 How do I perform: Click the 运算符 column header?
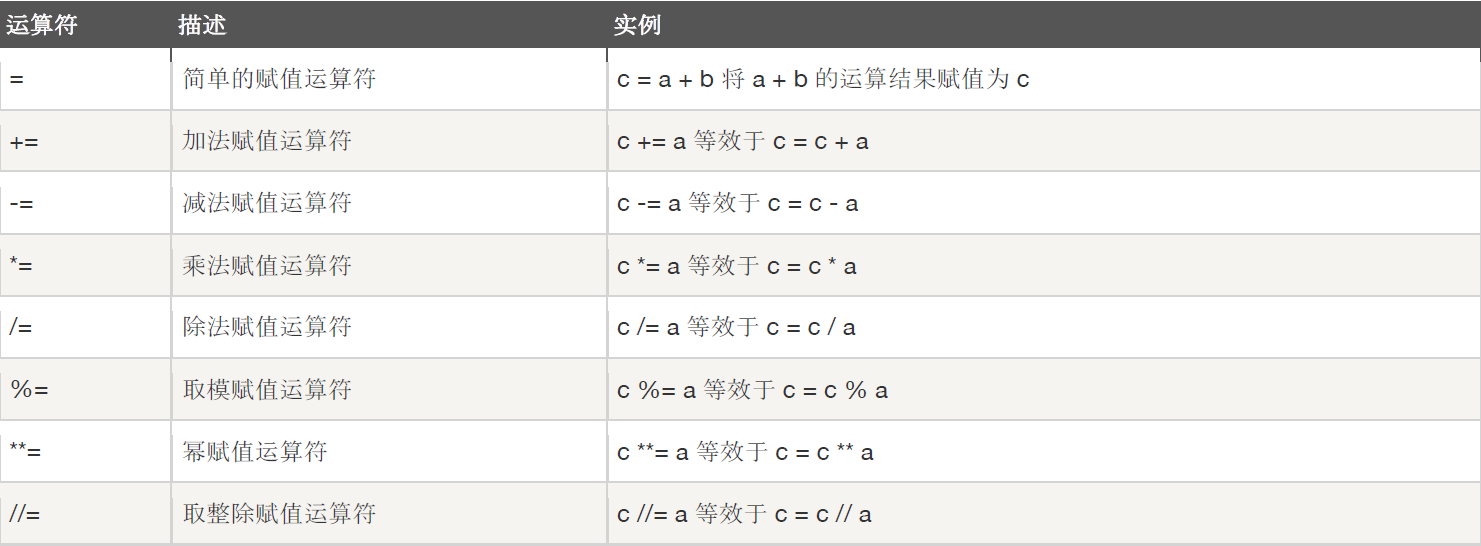tap(42, 25)
